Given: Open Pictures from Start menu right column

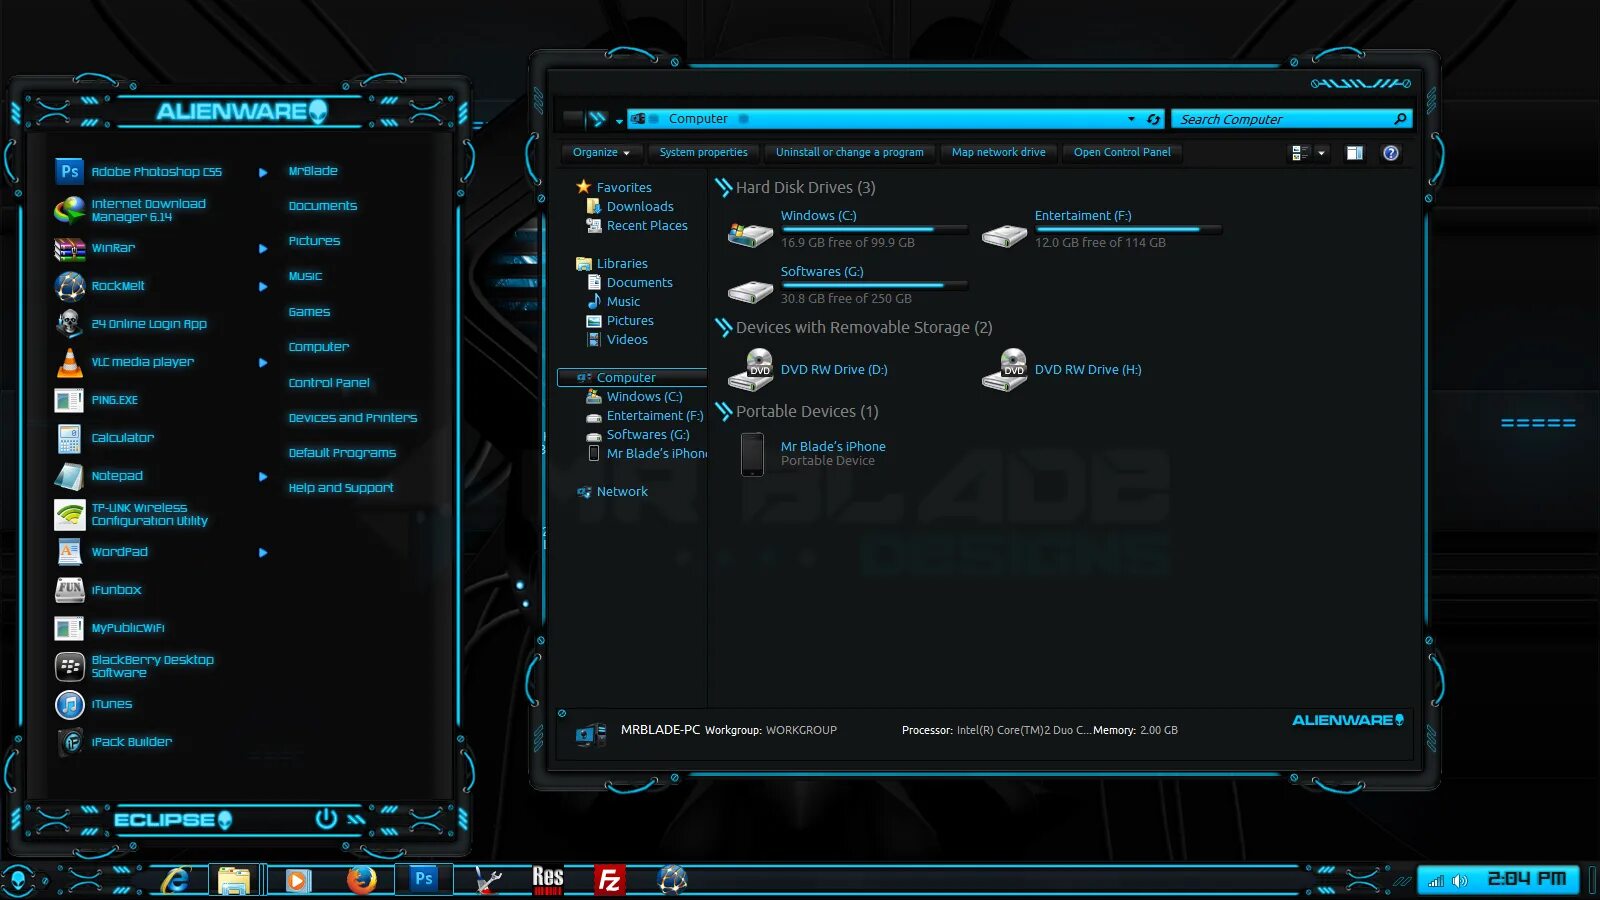Looking at the screenshot, I should (x=314, y=241).
